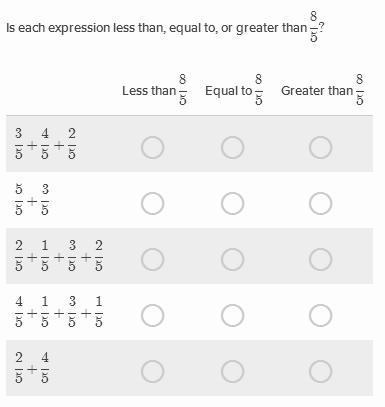Image resolution: width=385 pixels, height=407 pixels.
Task: Select Less than 8/5 for 2/5+4/5
Action: (x=152, y=371)
